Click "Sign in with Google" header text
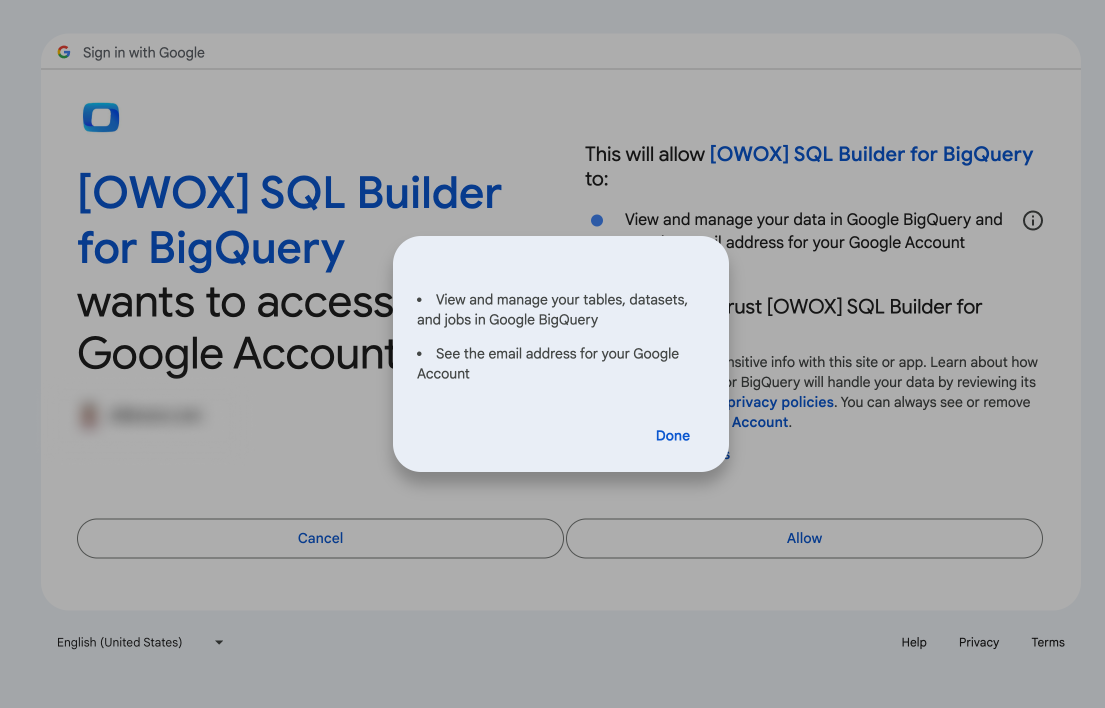The height and width of the screenshot is (708, 1105). pyautogui.click(x=144, y=52)
